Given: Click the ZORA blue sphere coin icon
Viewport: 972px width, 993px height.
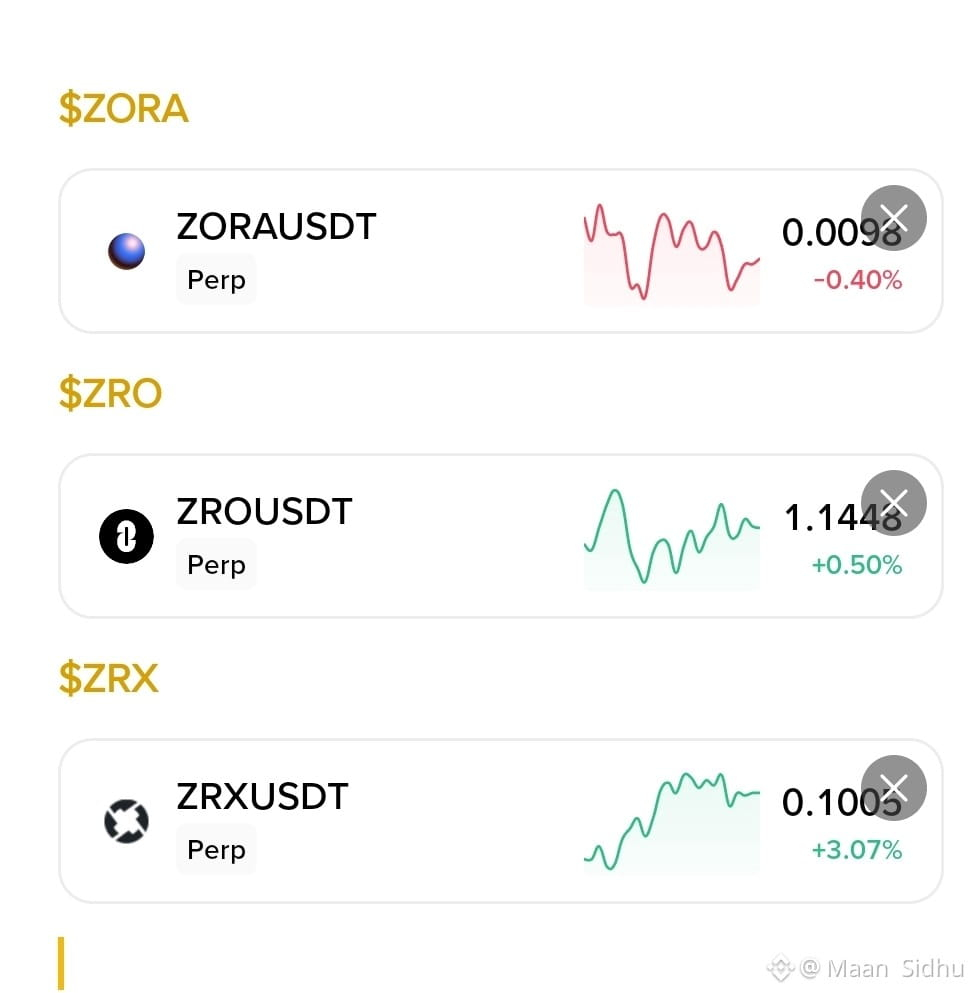Looking at the screenshot, I should 126,251.
